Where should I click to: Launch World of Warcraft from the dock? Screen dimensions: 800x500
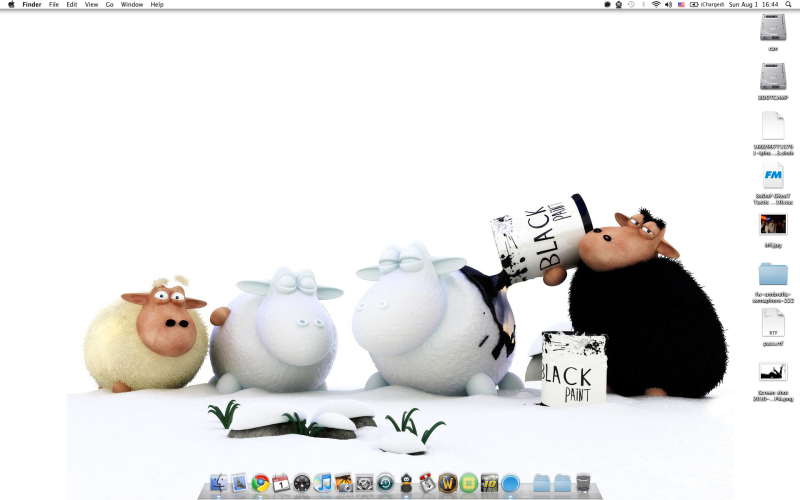(x=447, y=484)
